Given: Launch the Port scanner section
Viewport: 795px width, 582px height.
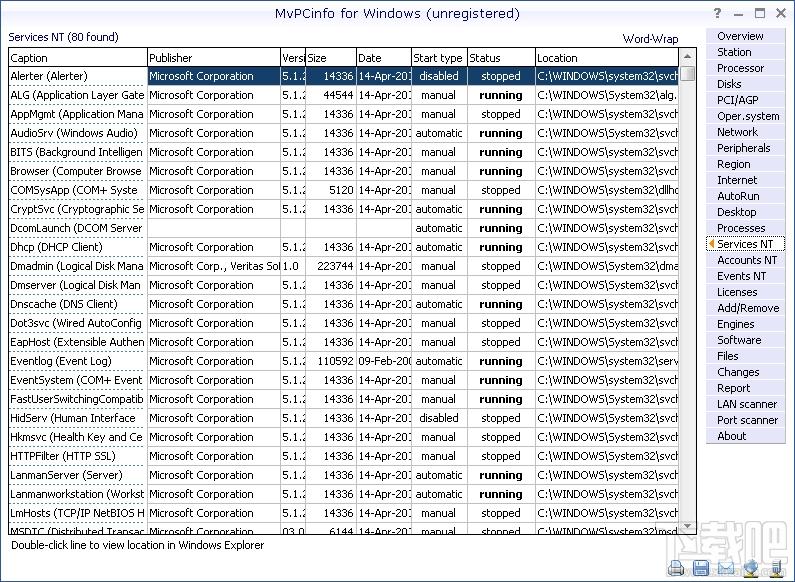Looking at the screenshot, I should (747, 420).
